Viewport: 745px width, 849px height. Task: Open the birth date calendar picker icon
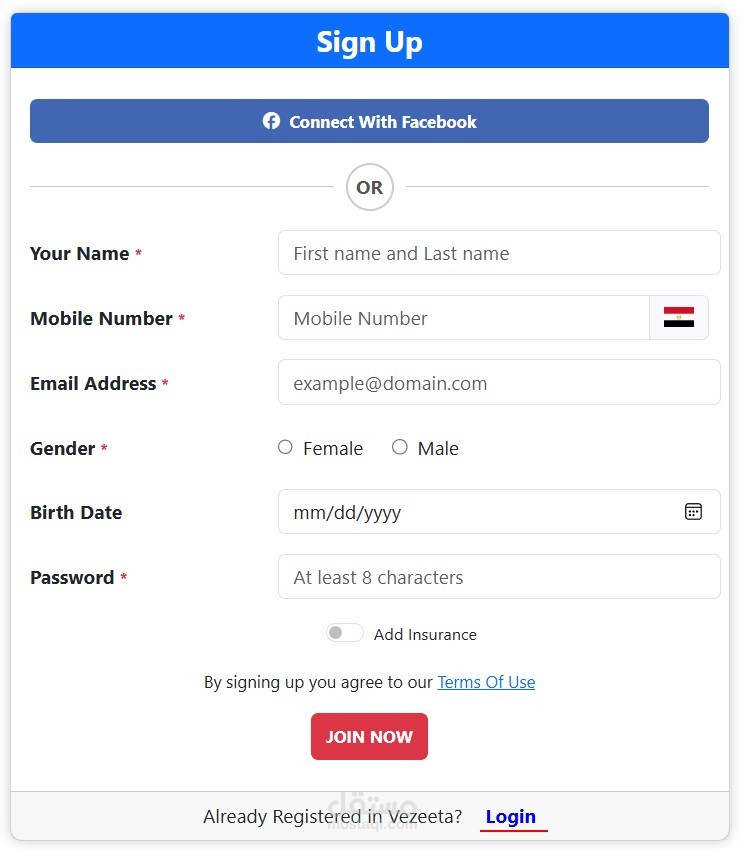coord(693,512)
